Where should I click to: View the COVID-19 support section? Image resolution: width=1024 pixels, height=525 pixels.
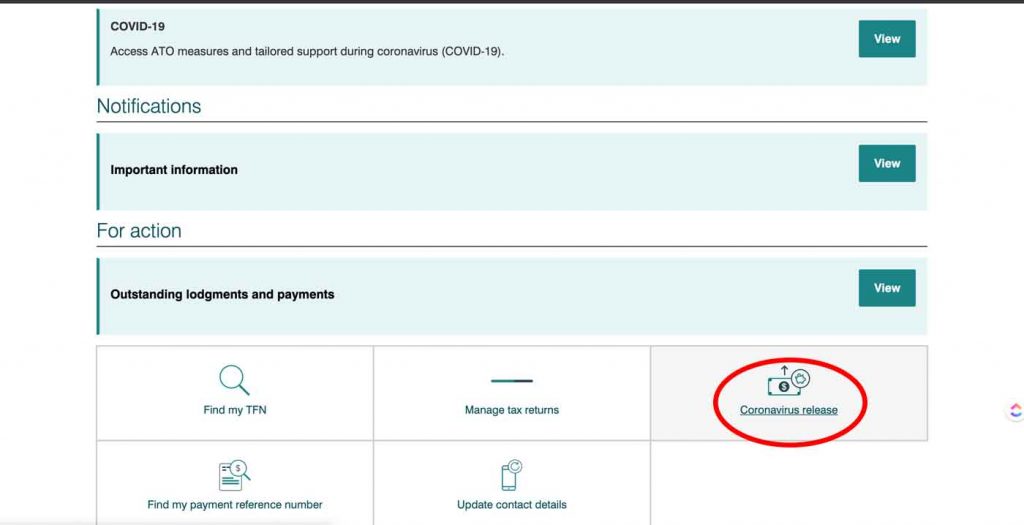click(x=887, y=39)
